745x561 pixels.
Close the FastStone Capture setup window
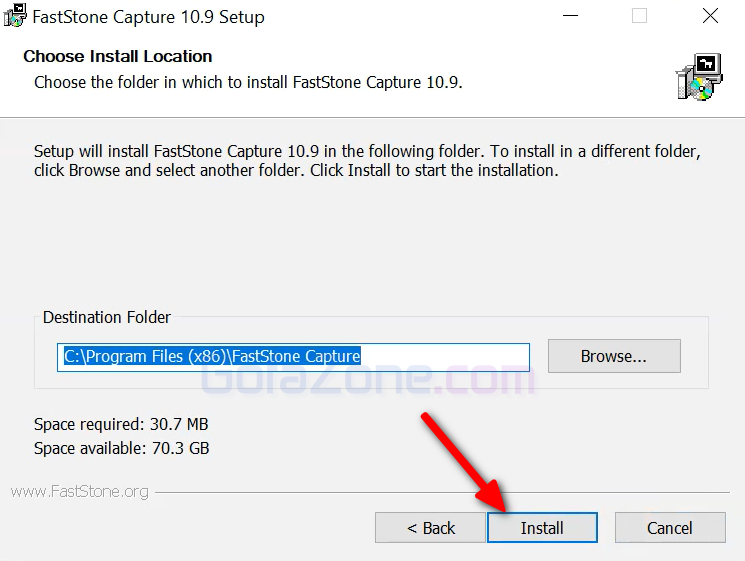tap(709, 17)
